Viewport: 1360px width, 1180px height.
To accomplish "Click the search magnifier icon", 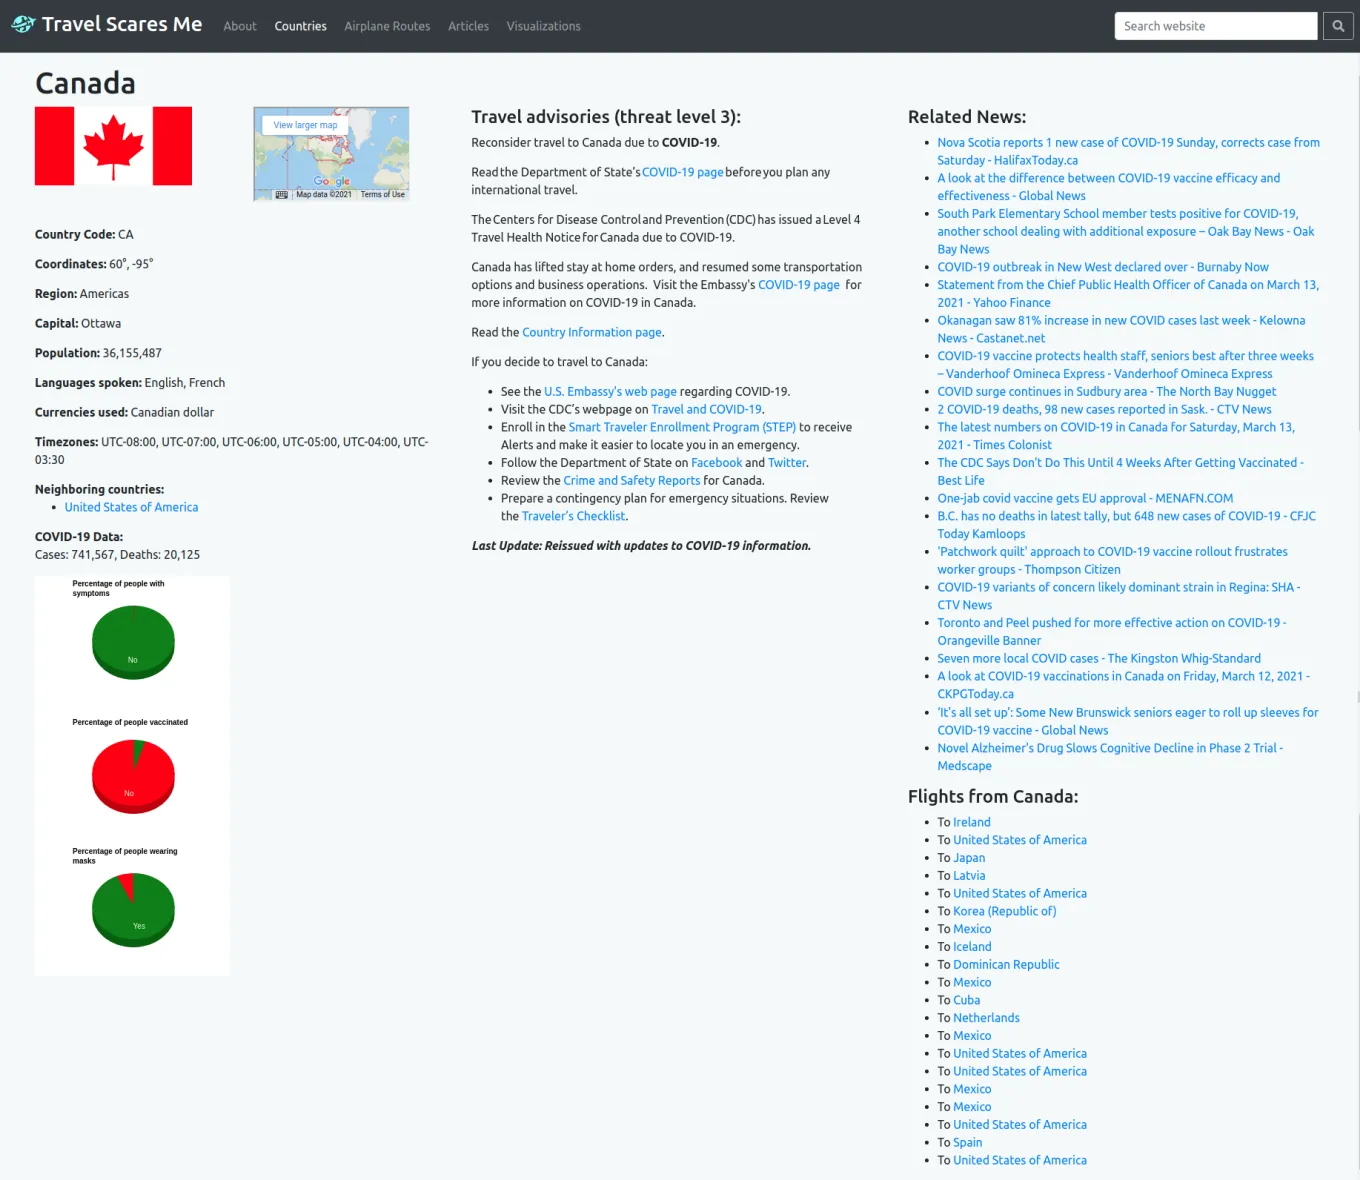I will 1338,25.
